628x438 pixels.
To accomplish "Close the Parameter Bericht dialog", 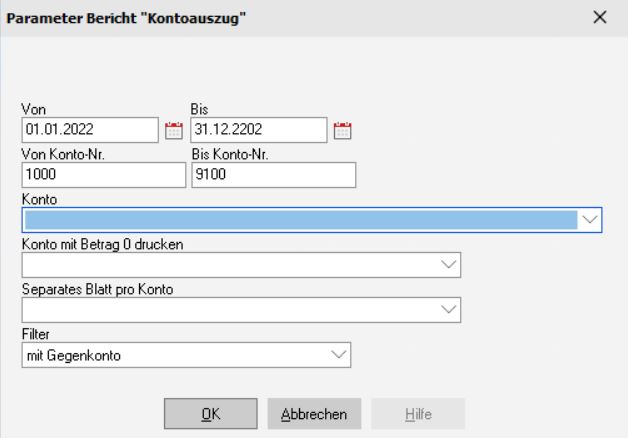I will coord(600,18).
